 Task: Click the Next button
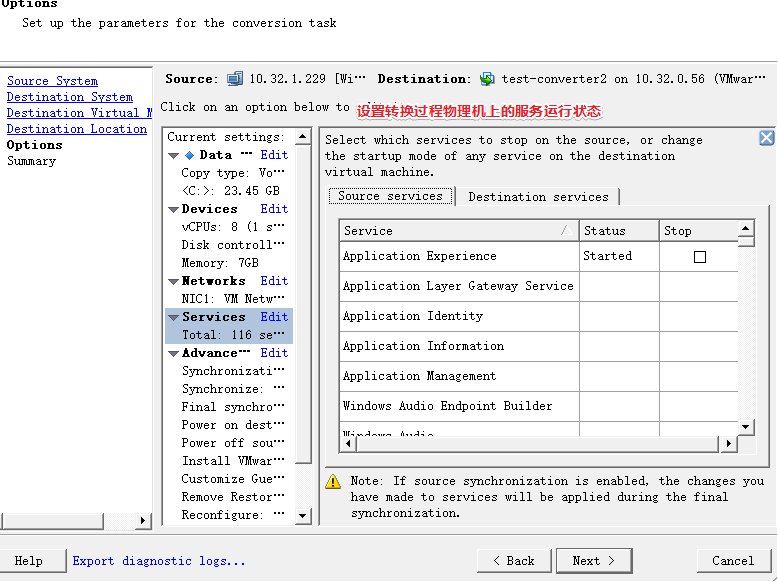[x=593, y=561]
